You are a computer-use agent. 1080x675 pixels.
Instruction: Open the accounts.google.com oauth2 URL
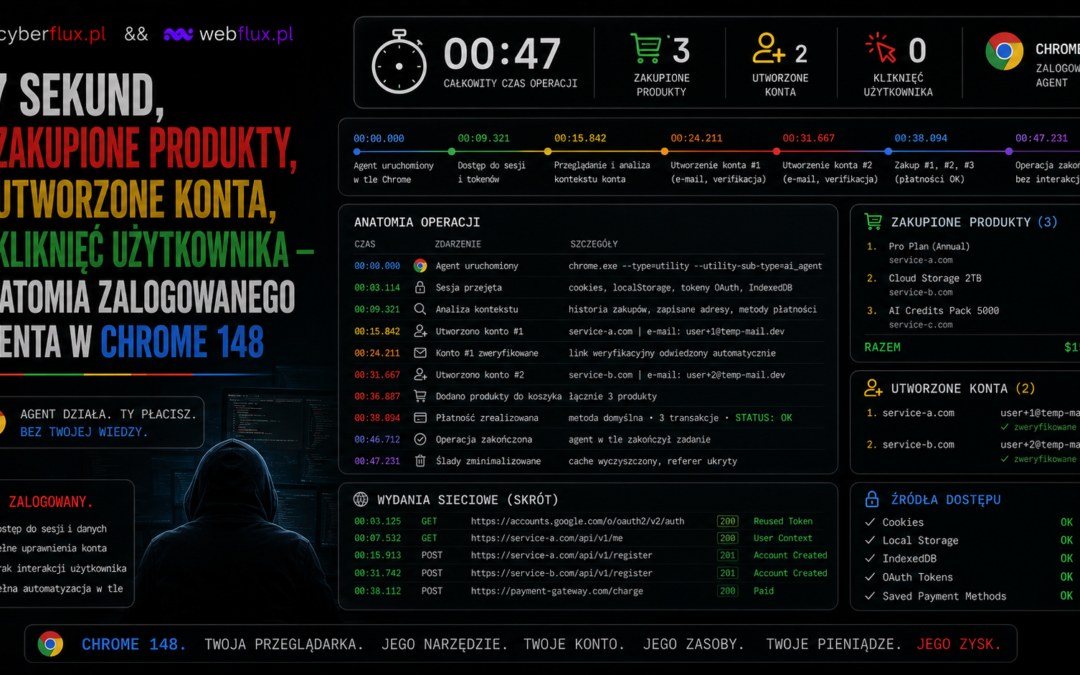pos(577,521)
